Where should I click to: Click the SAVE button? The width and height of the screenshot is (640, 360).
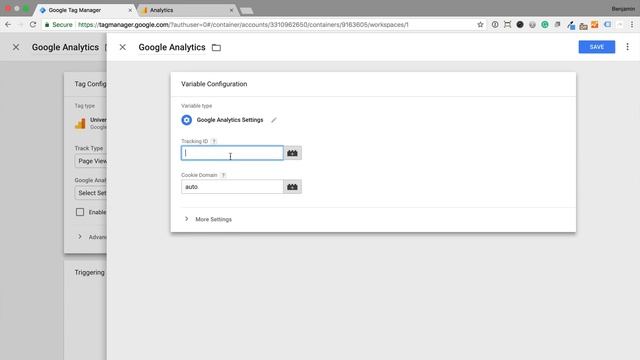point(596,47)
